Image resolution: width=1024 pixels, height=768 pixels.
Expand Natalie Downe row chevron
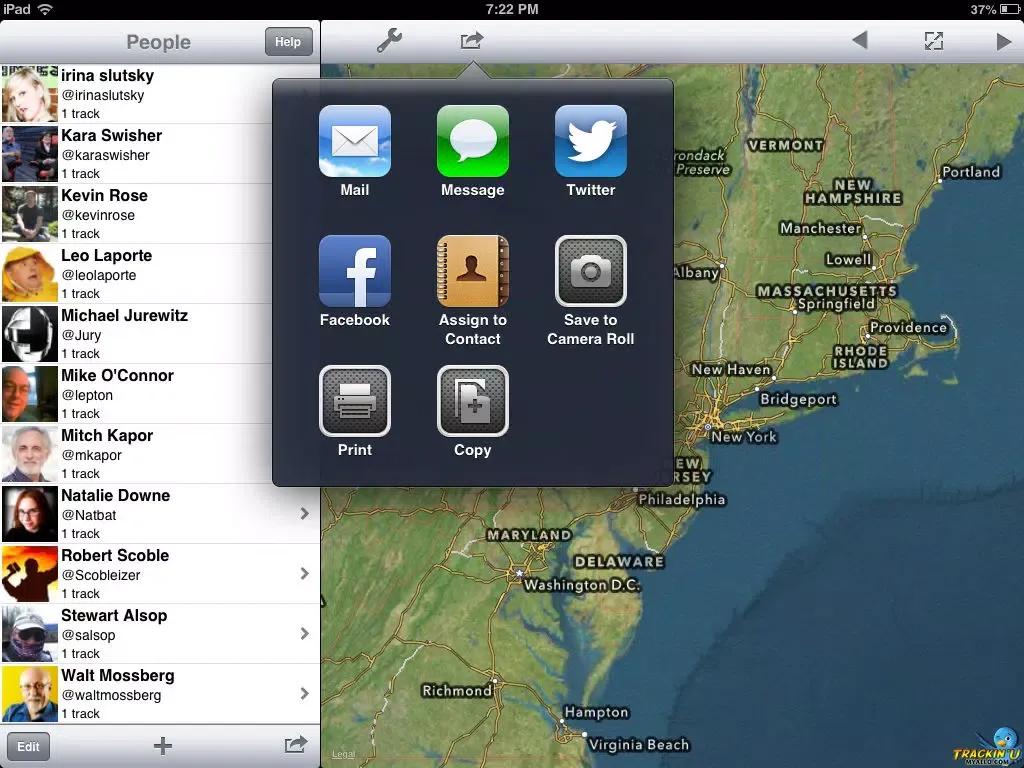(304, 514)
